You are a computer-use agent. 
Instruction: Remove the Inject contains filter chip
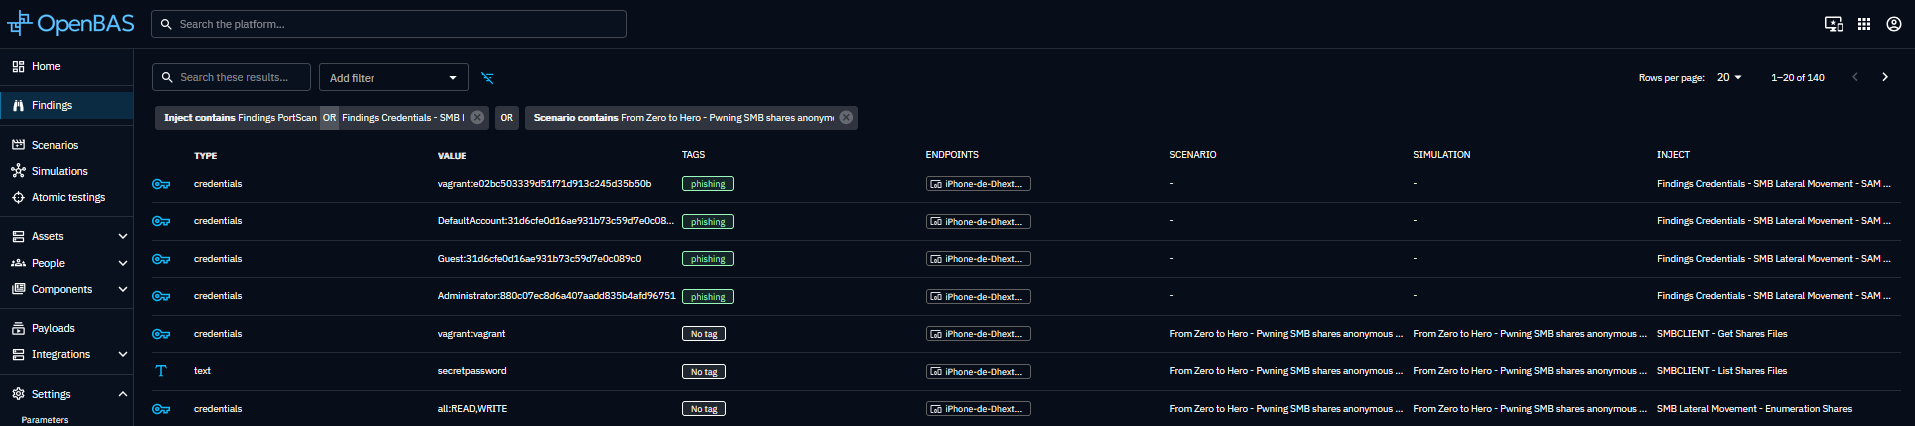[477, 118]
